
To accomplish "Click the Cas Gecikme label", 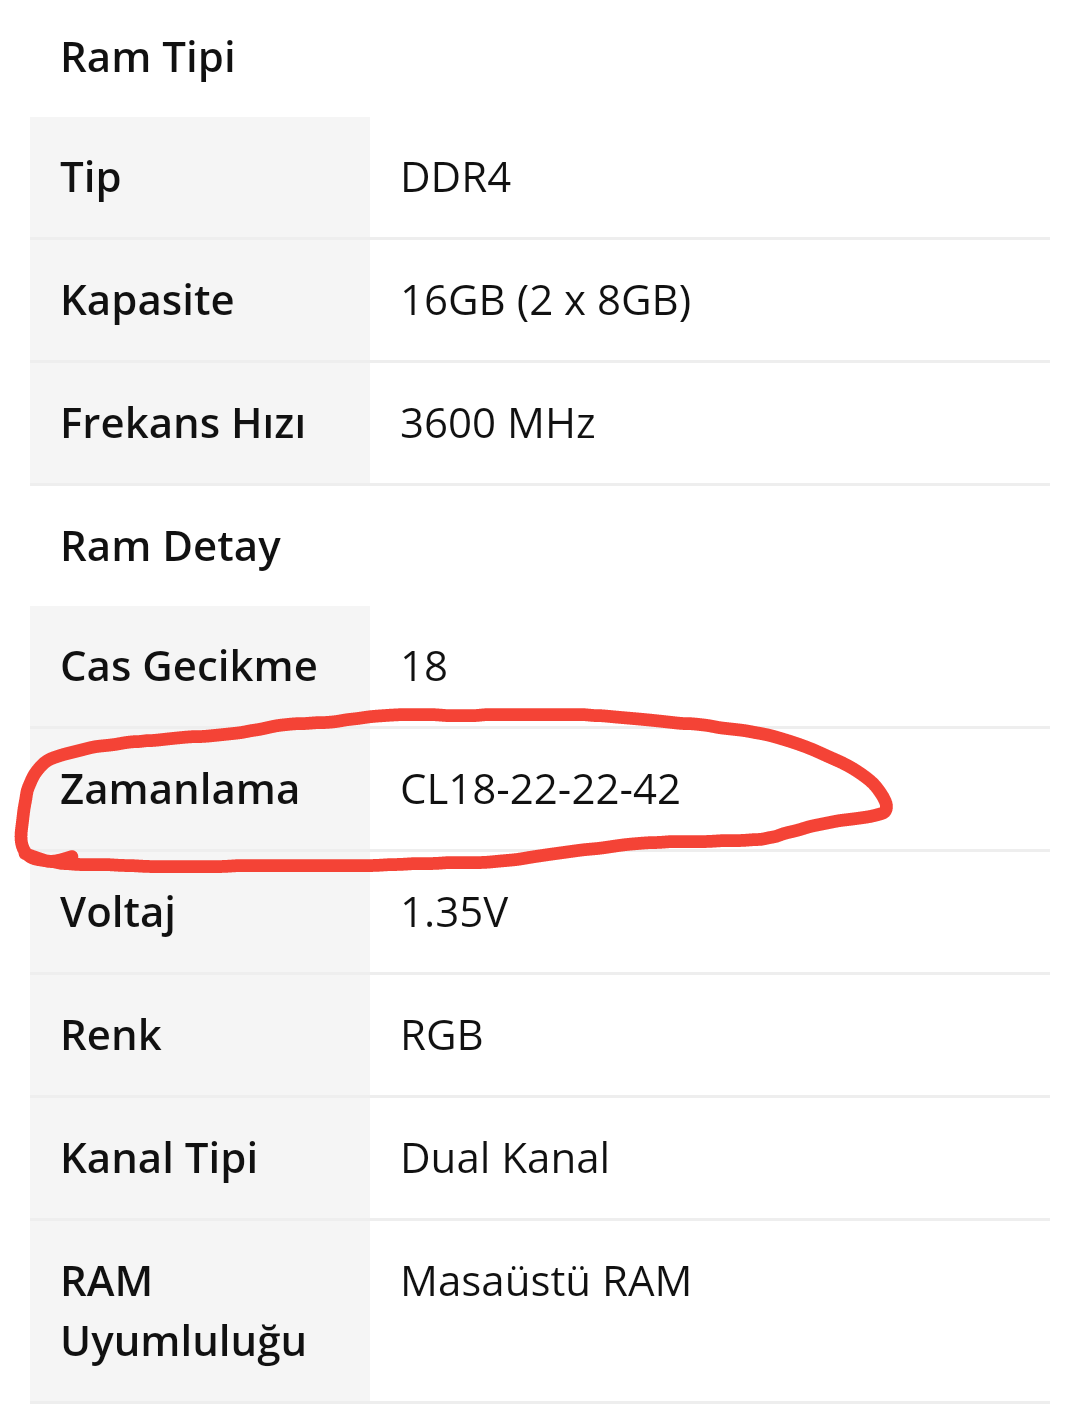I will click(x=189, y=667).
